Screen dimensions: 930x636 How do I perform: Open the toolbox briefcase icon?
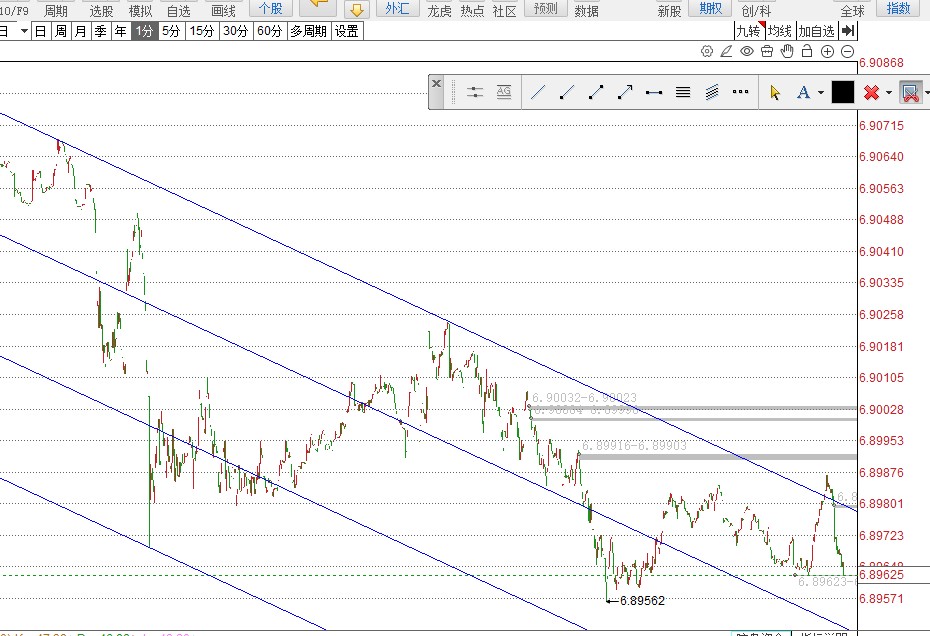click(x=767, y=52)
